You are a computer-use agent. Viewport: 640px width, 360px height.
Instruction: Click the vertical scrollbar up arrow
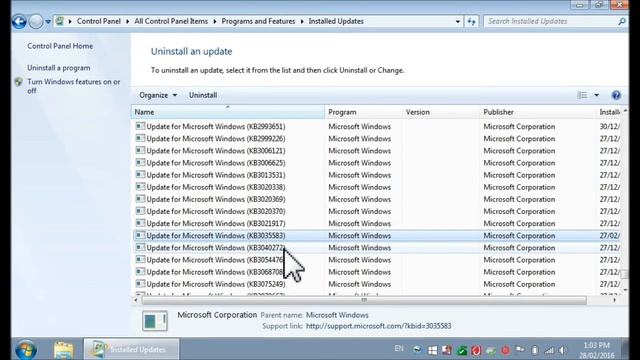(625, 111)
